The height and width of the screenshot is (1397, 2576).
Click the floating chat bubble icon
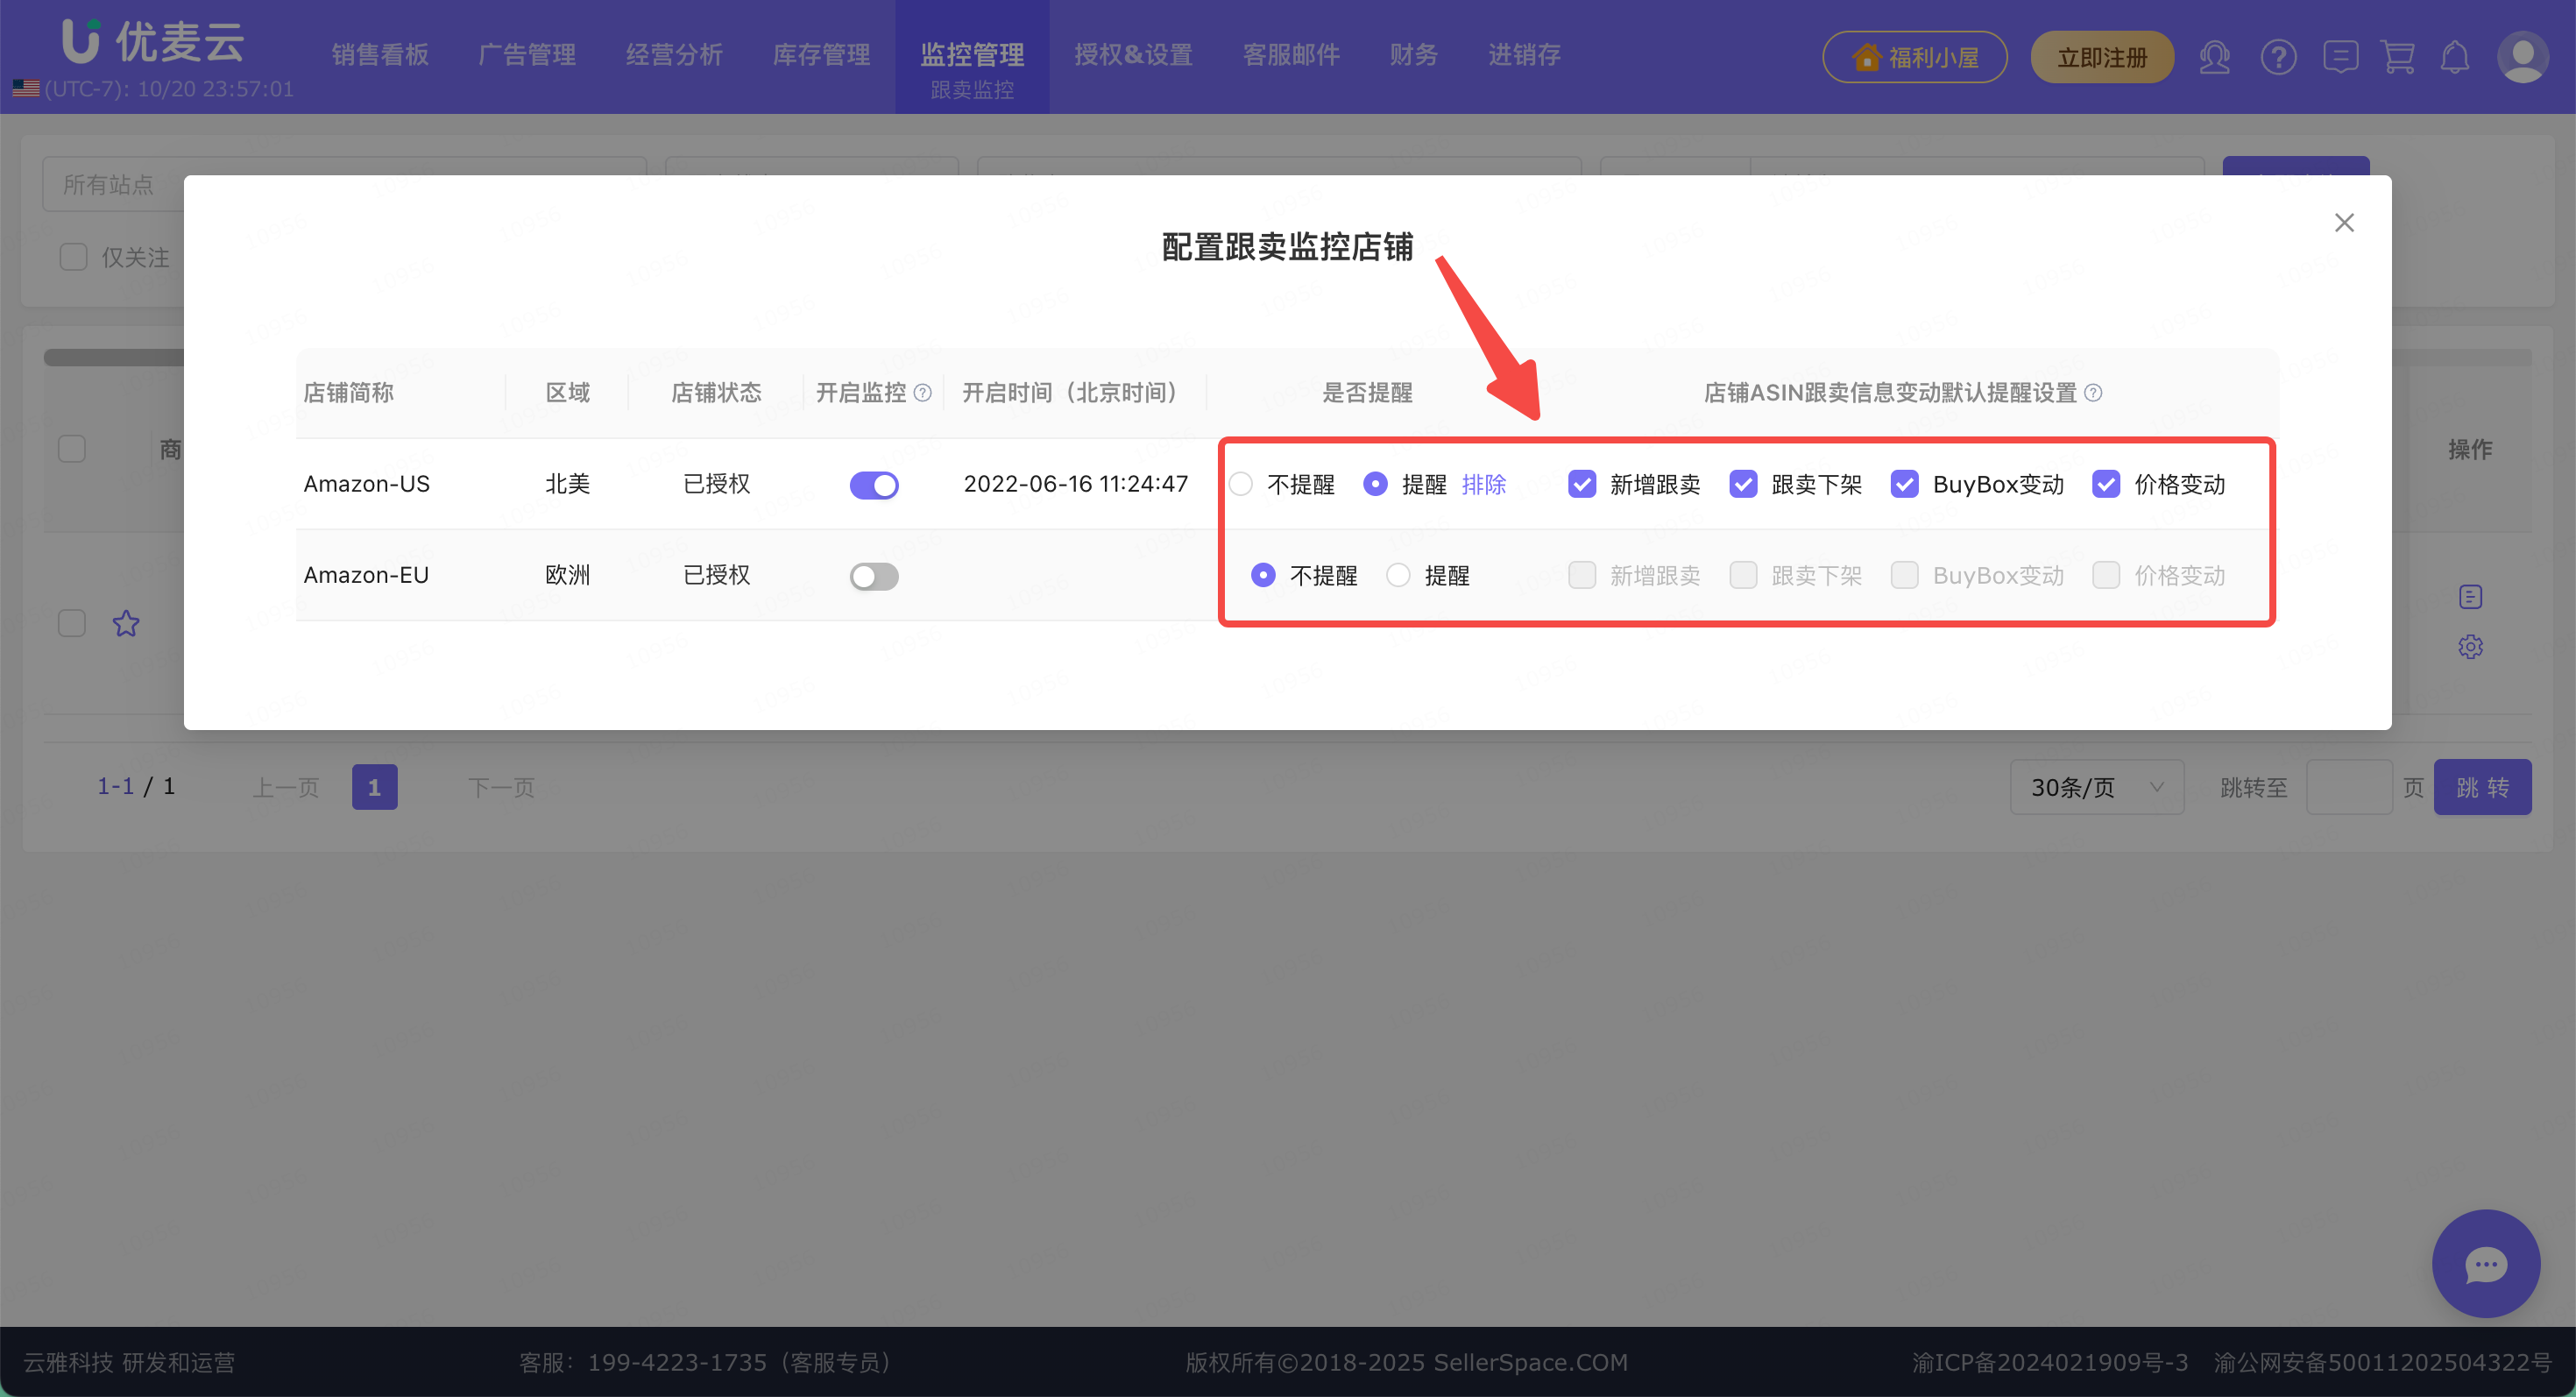tap(2485, 1264)
